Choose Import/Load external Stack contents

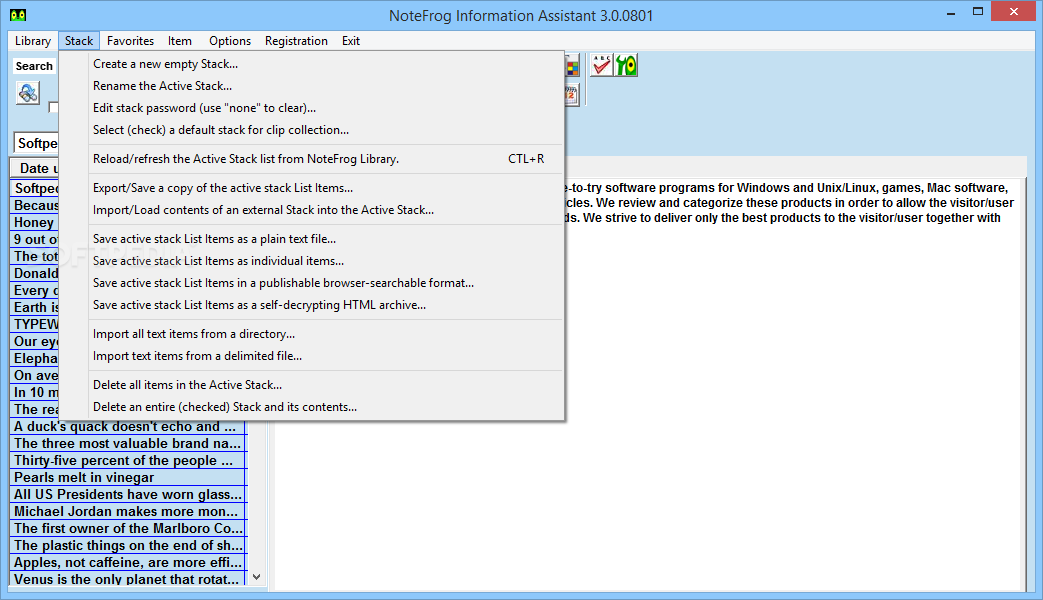(311, 210)
